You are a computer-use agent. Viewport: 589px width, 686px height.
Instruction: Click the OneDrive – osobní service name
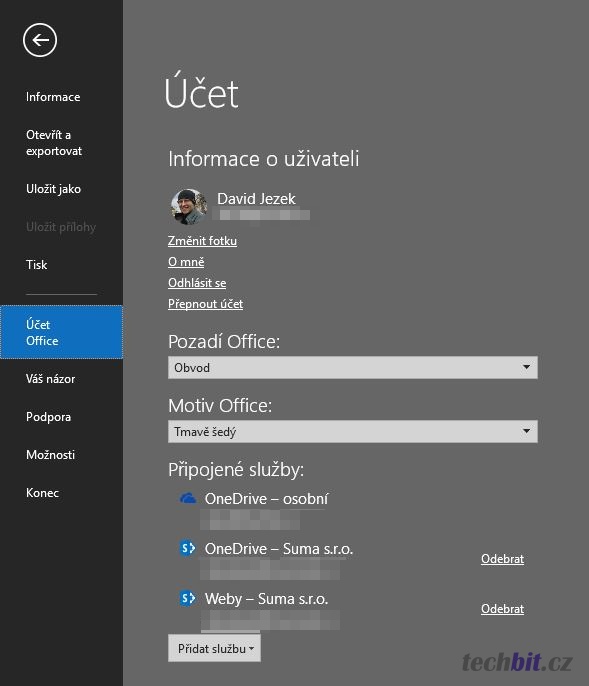(x=266, y=499)
